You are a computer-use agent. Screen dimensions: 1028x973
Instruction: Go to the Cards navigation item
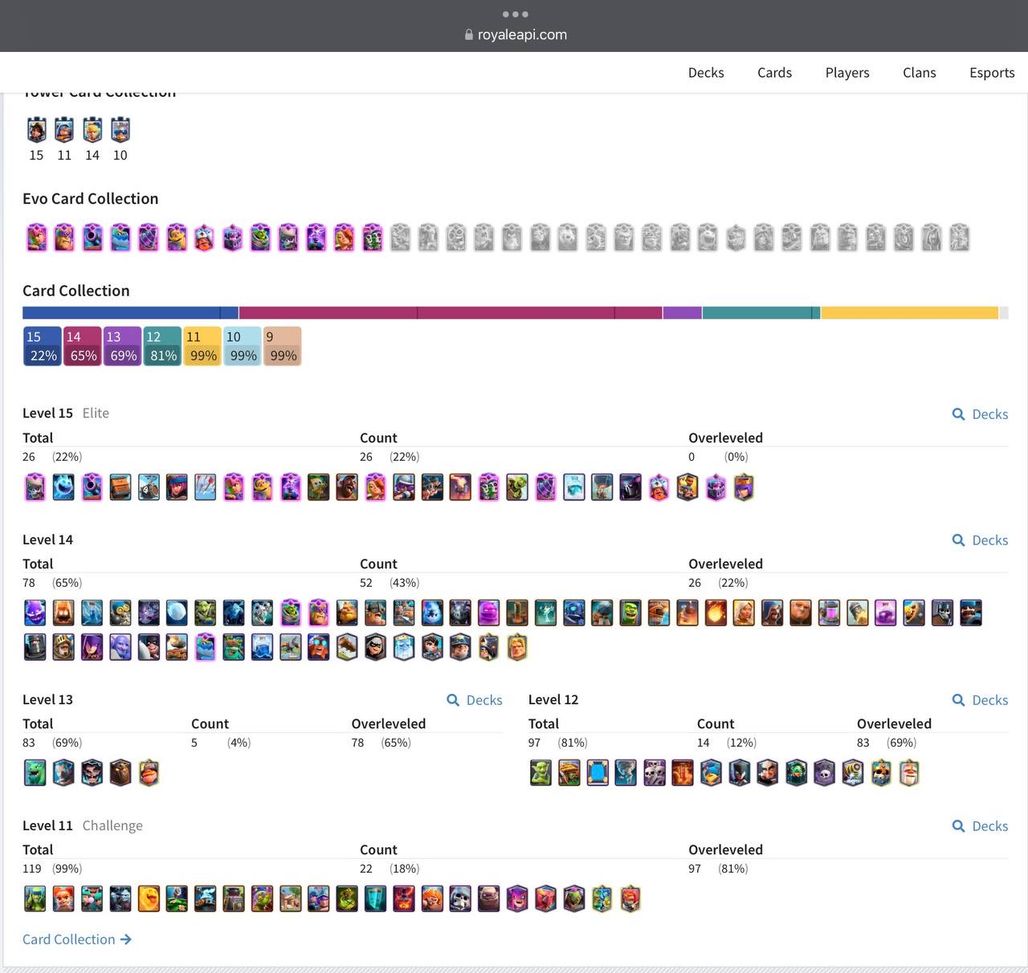[x=774, y=72]
